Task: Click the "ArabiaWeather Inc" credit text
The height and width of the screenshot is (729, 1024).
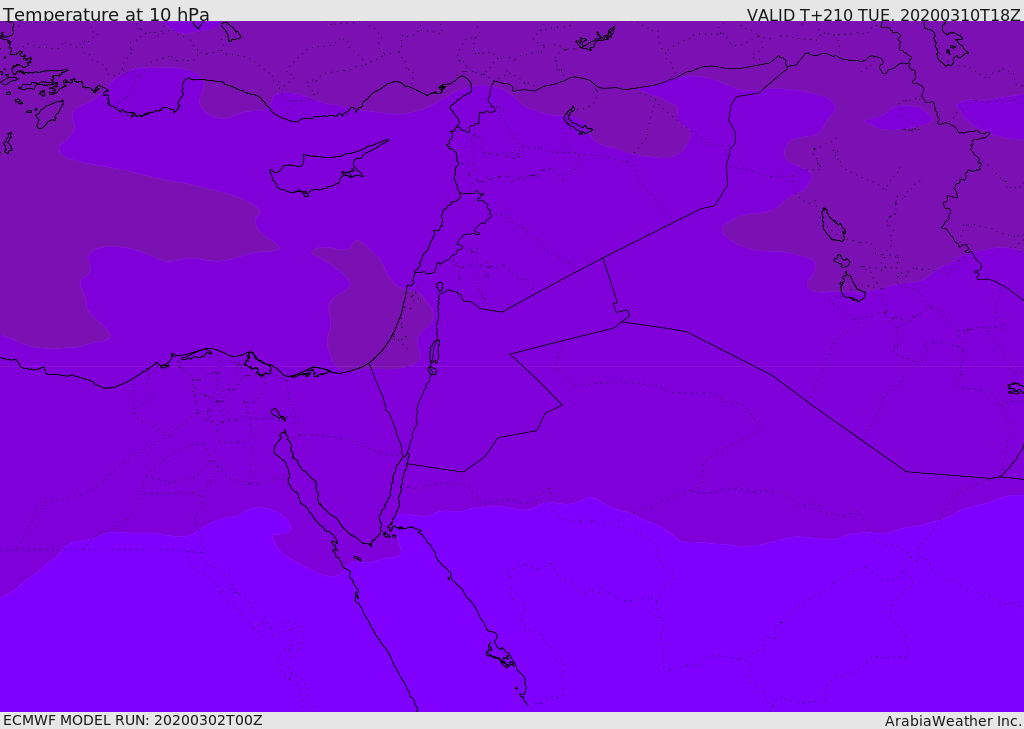Action: 953,721
